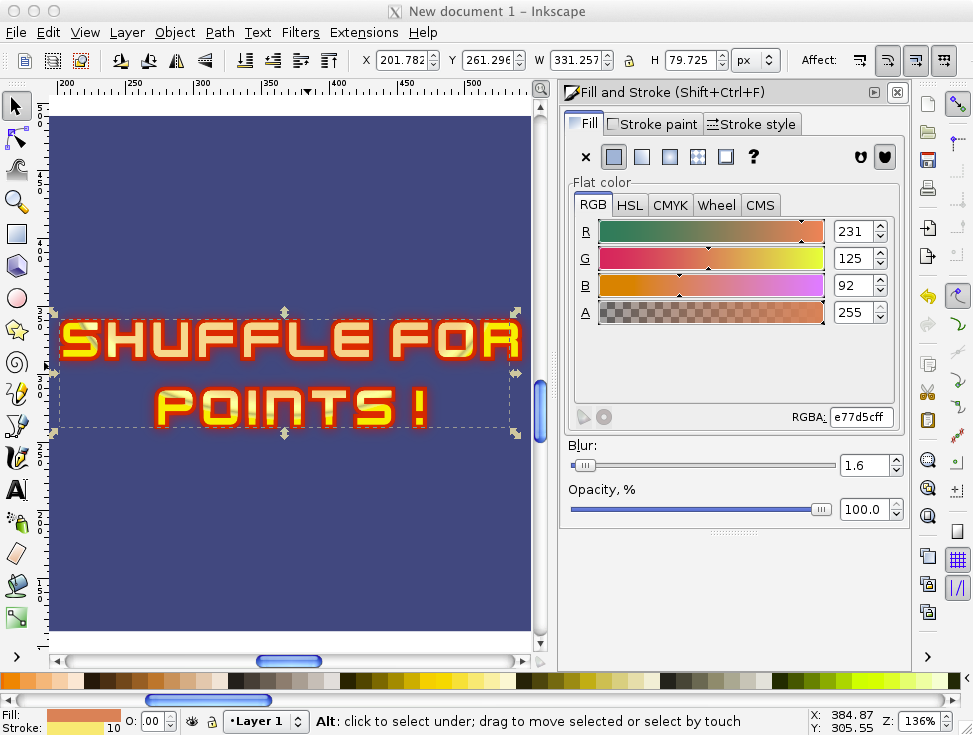The height and width of the screenshot is (735, 973).
Task: Select the Spiral tool
Action: coord(16,362)
